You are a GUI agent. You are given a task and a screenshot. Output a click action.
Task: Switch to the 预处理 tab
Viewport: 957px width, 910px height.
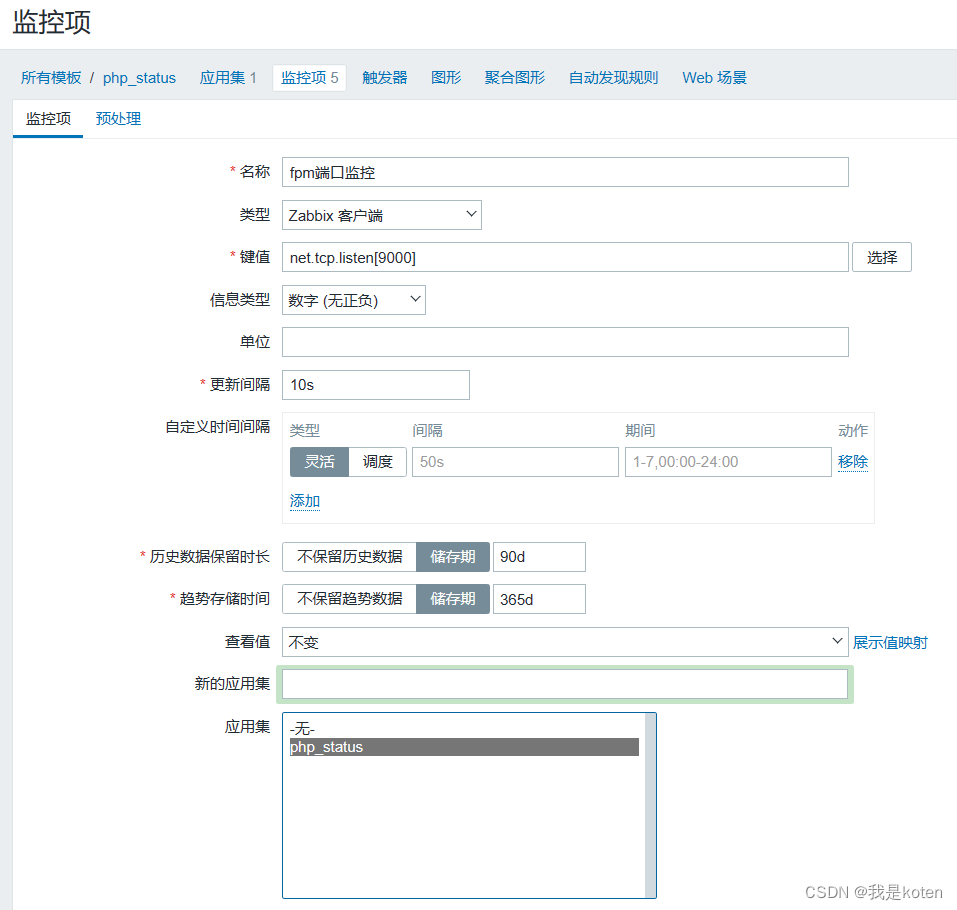[x=118, y=119]
